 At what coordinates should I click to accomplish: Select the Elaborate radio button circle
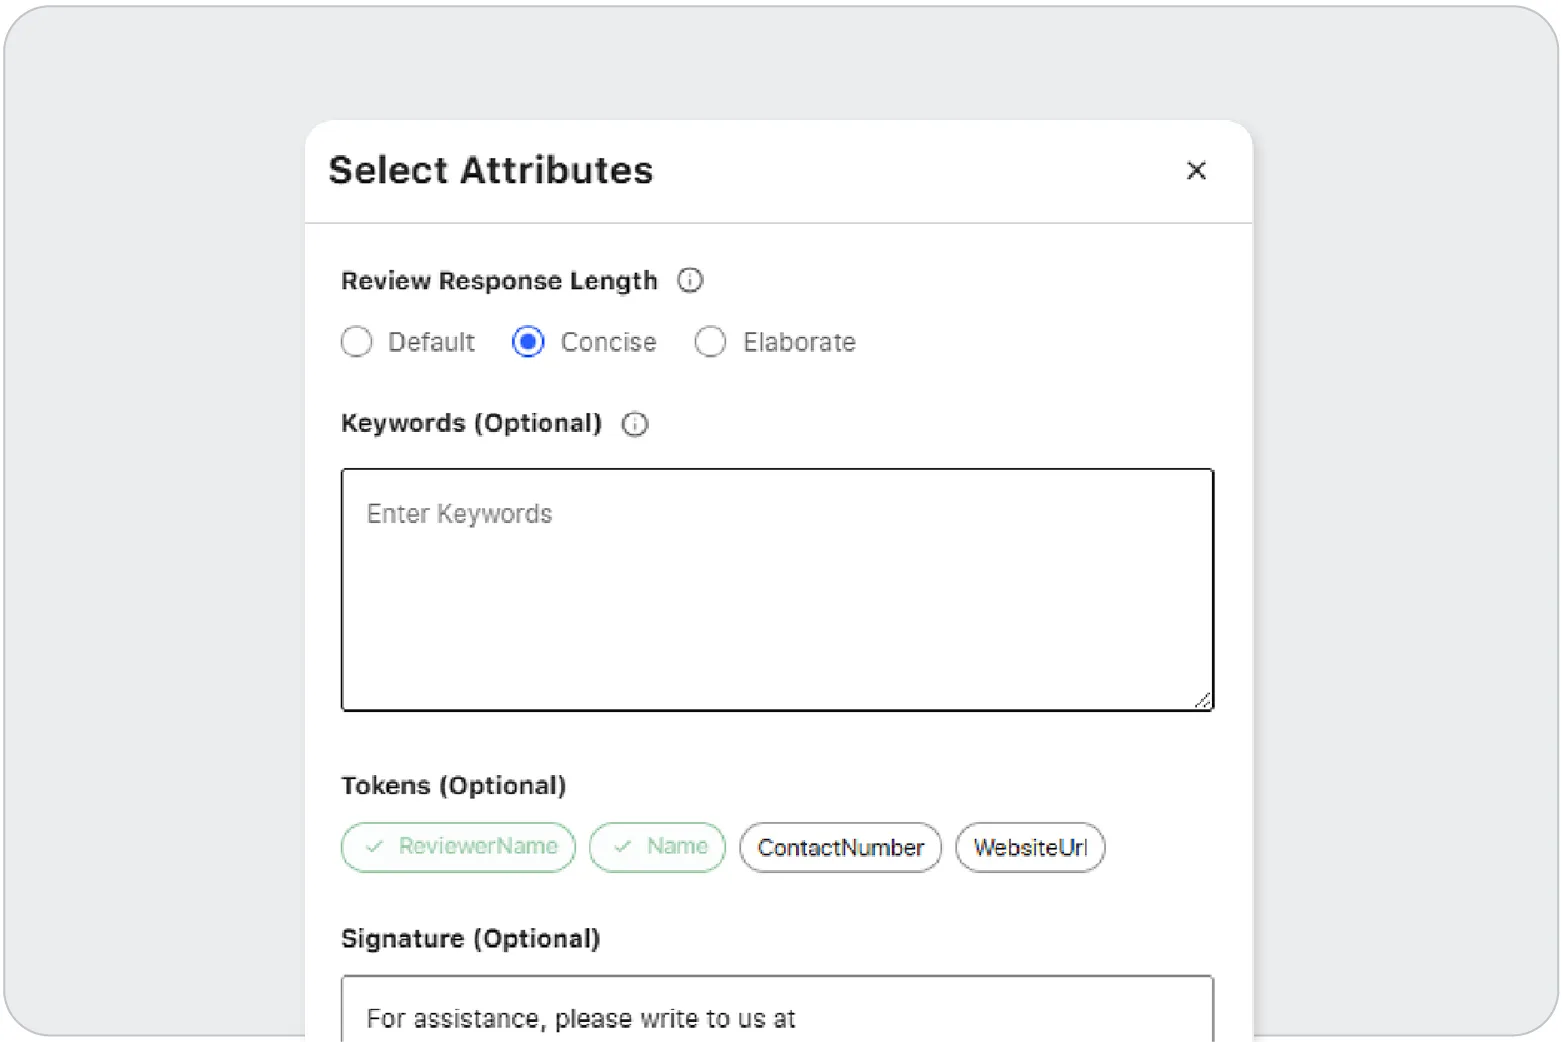pos(710,342)
